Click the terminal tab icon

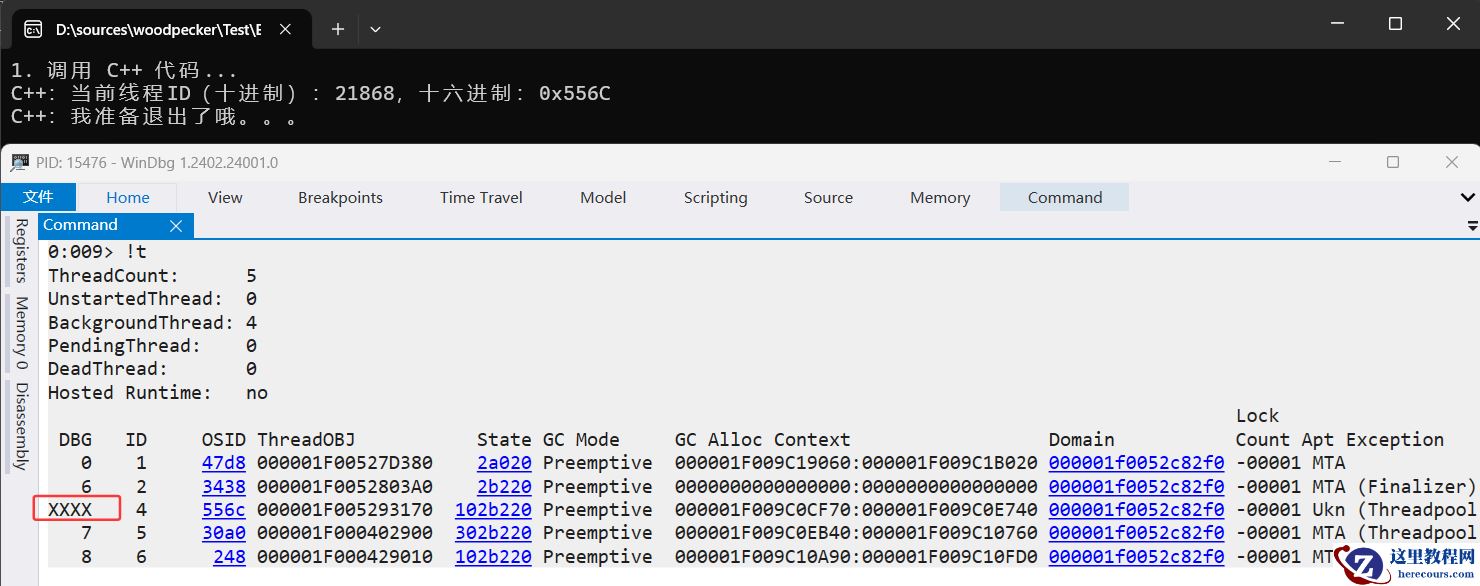coord(33,29)
